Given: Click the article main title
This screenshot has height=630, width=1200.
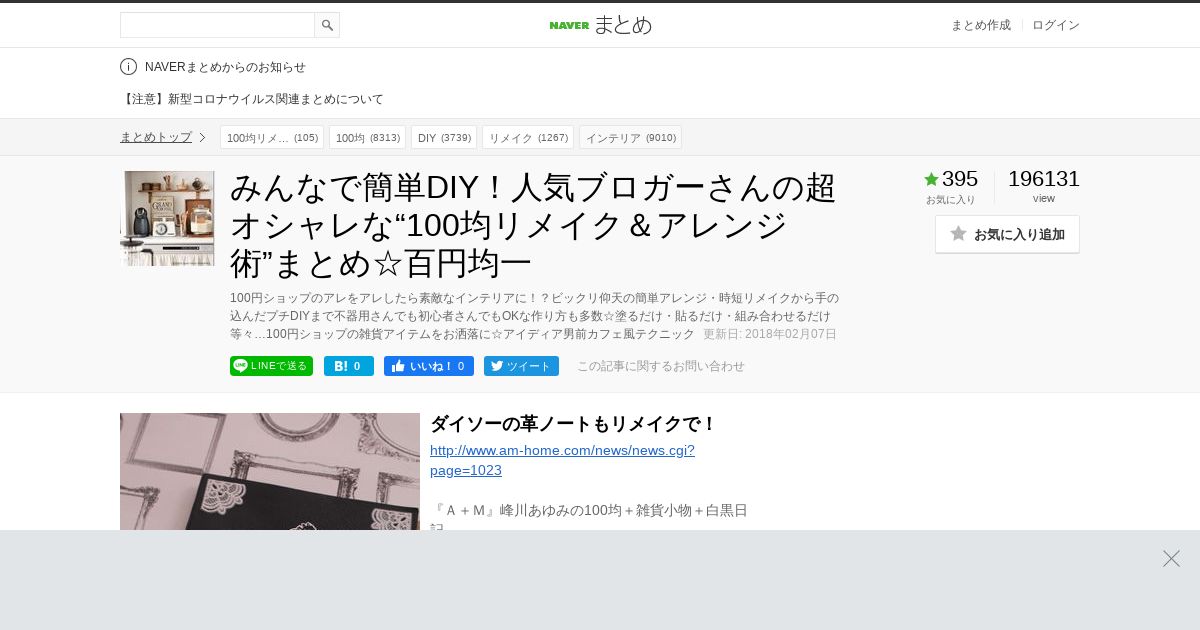Looking at the screenshot, I should click(x=533, y=225).
